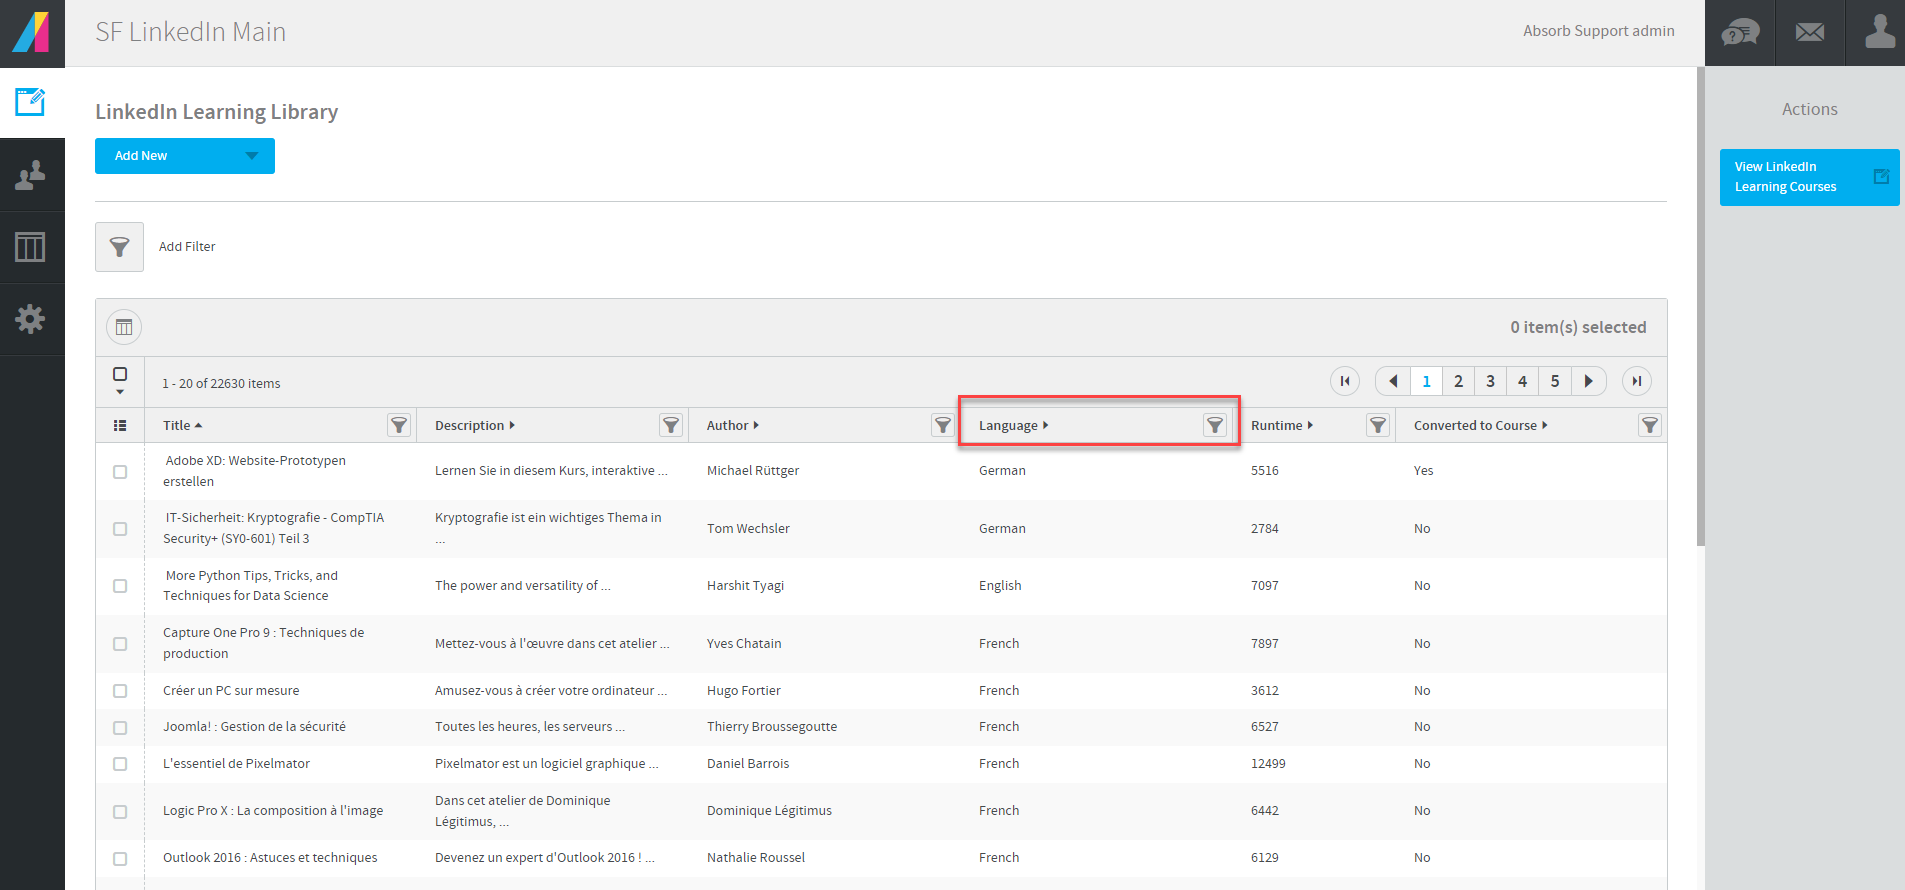Go to page 4
Image resolution: width=1905 pixels, height=890 pixels.
tap(1522, 381)
